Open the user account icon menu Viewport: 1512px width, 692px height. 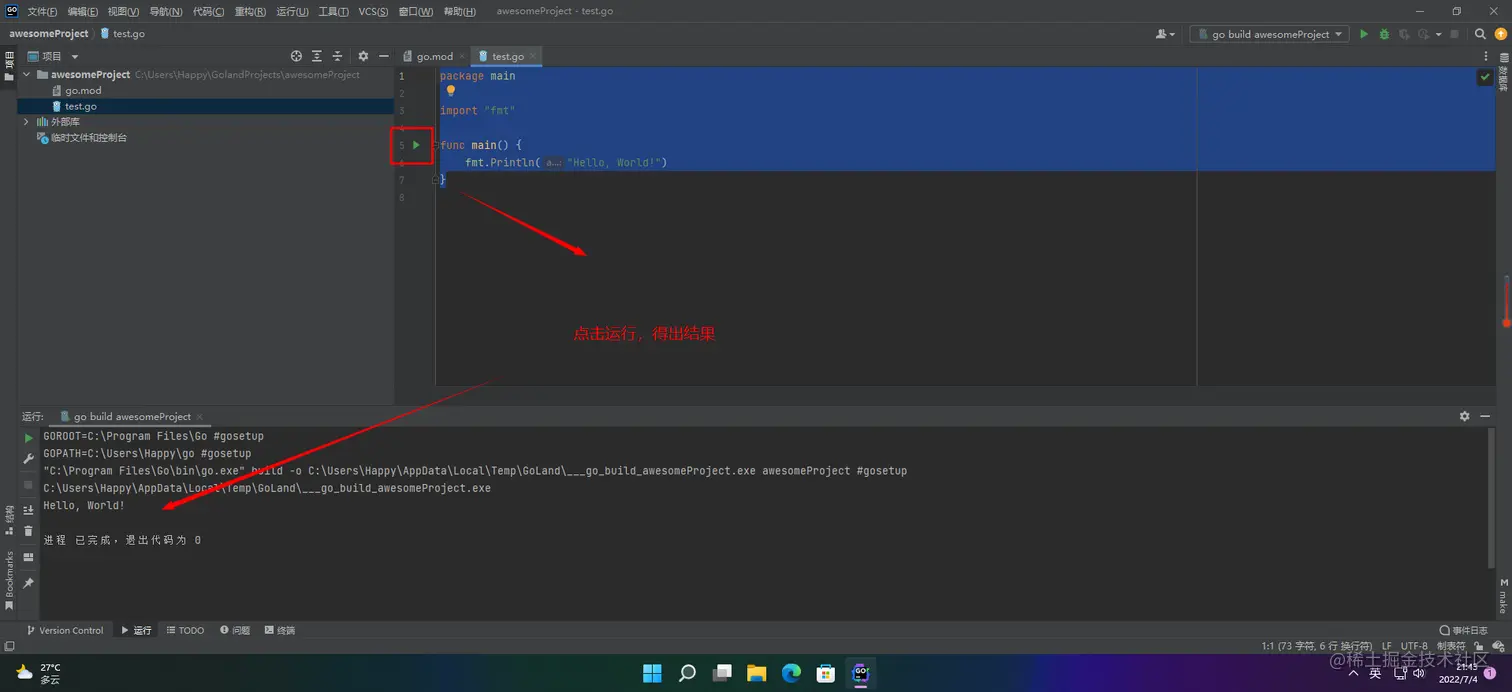pyautogui.click(x=1165, y=34)
